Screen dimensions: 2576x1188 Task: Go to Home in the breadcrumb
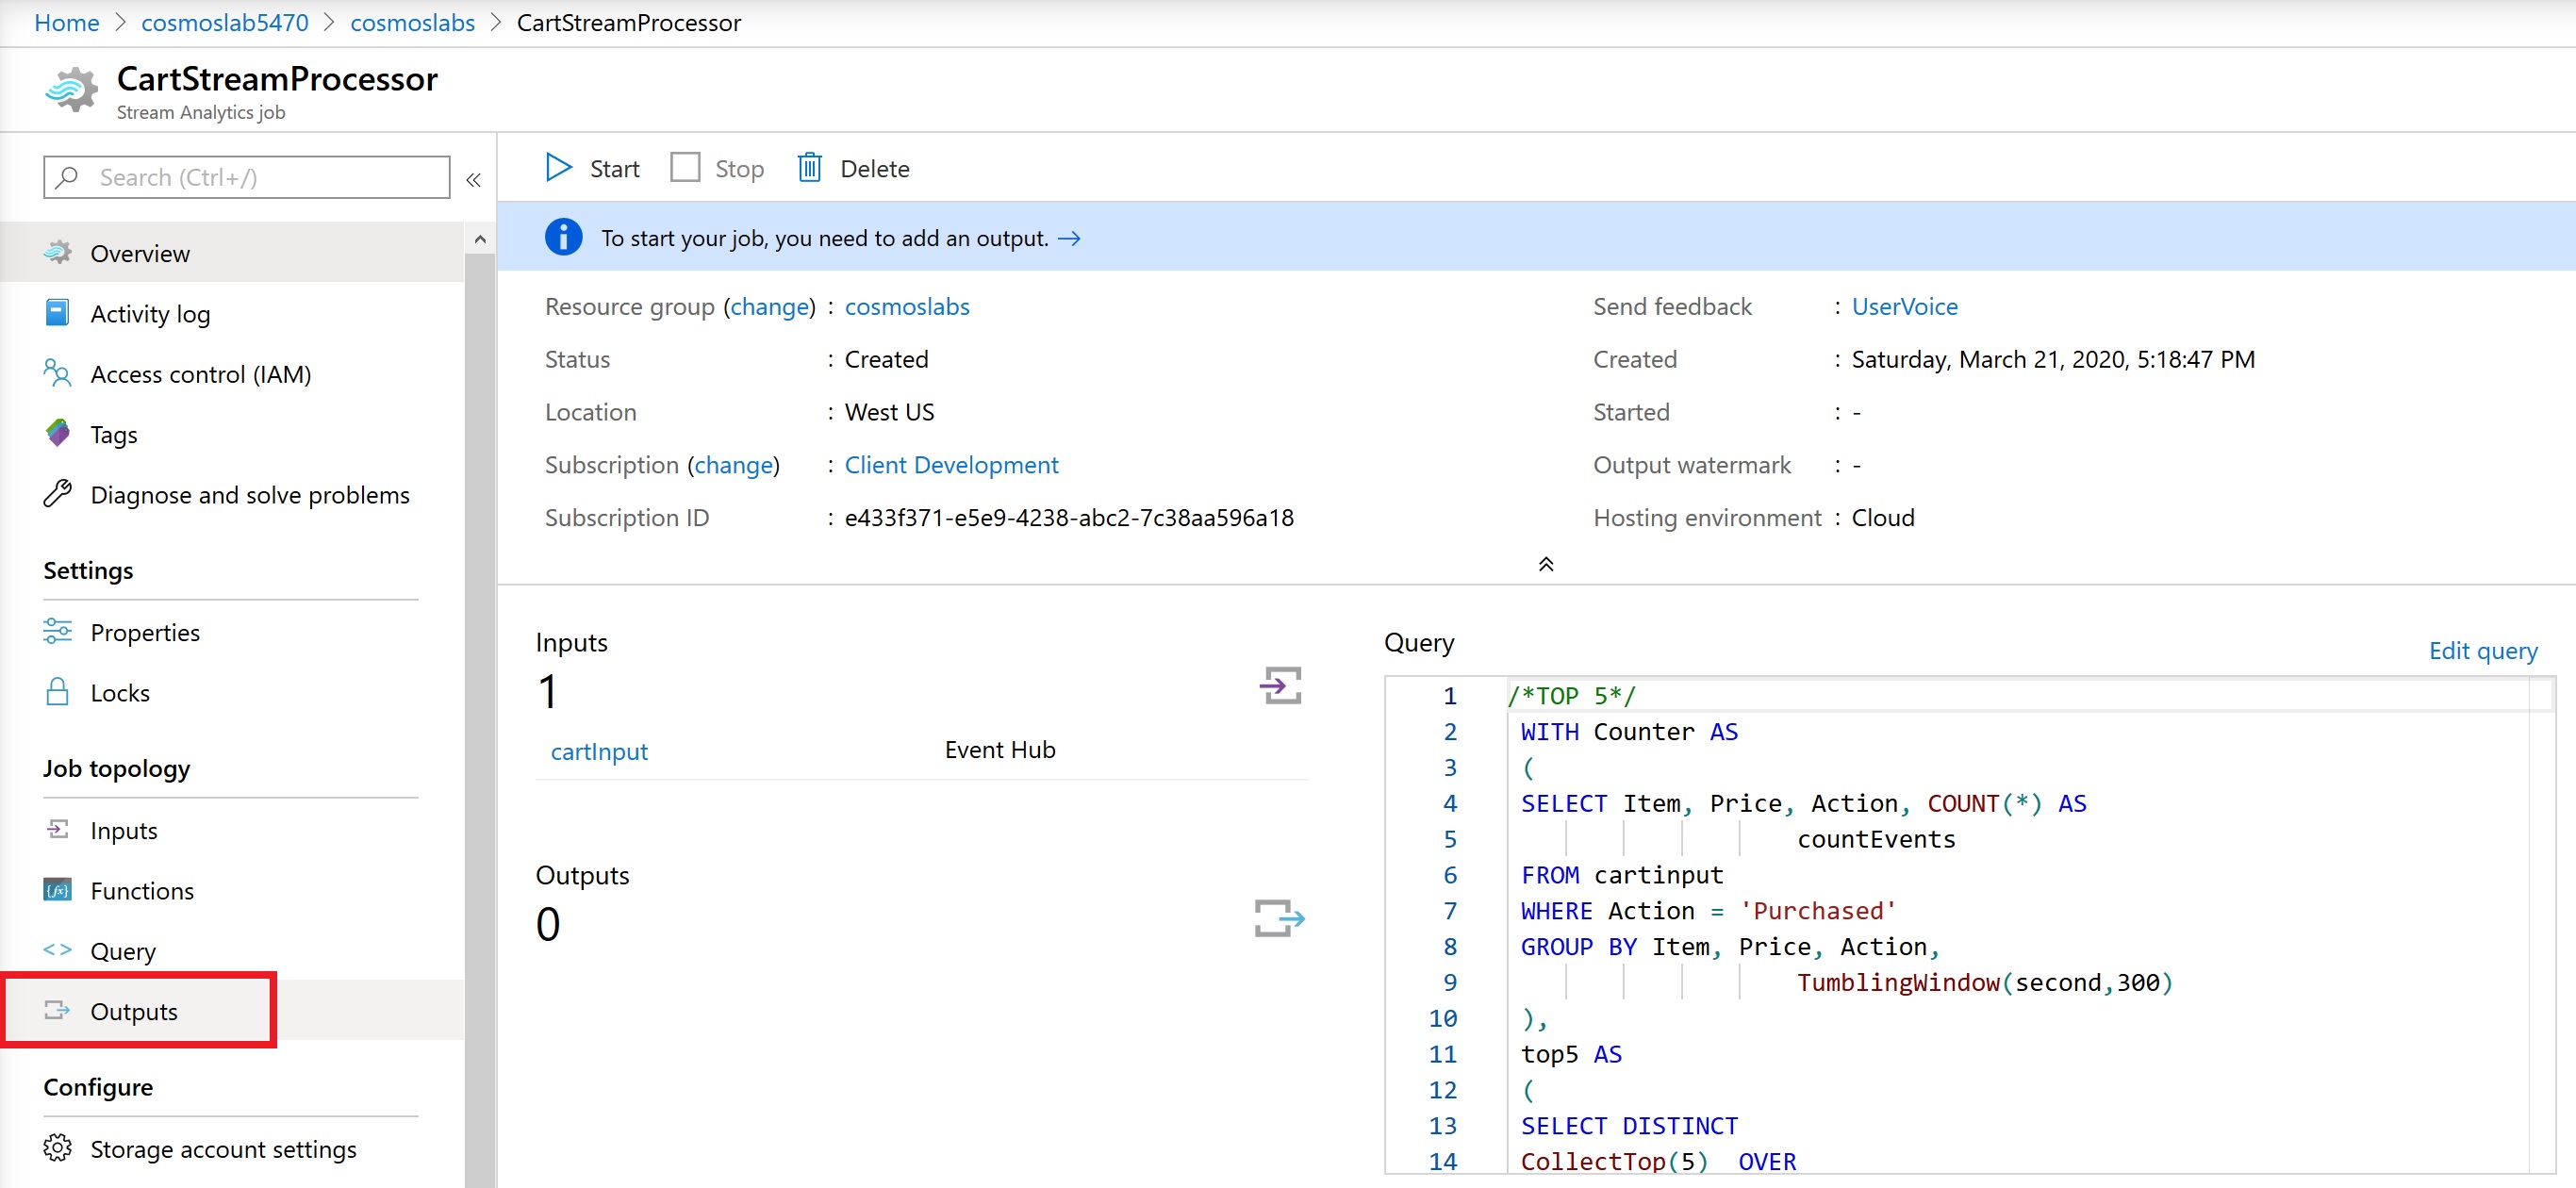pyautogui.click(x=66, y=22)
